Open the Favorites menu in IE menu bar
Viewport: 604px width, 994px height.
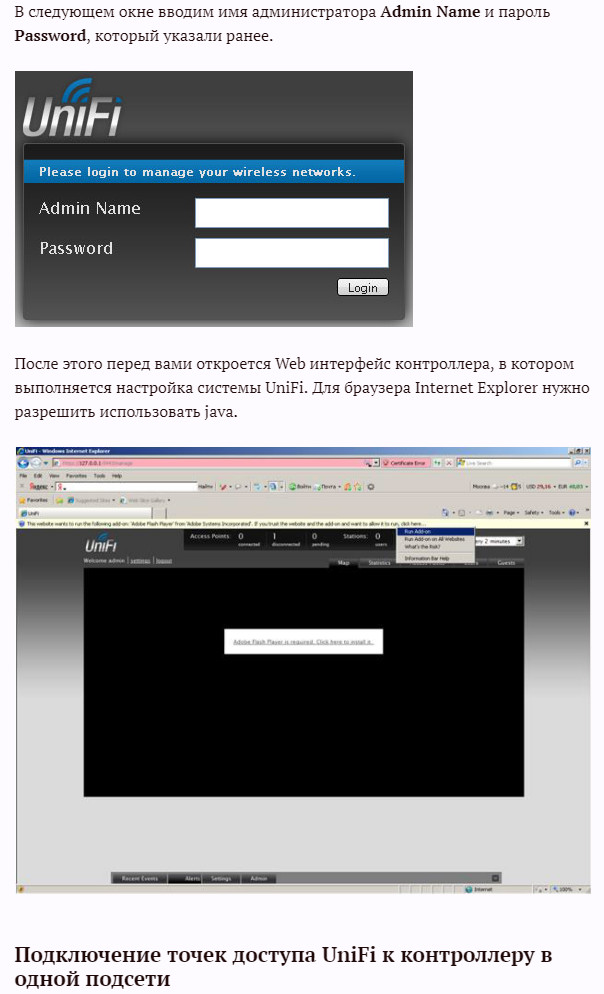(x=76, y=475)
